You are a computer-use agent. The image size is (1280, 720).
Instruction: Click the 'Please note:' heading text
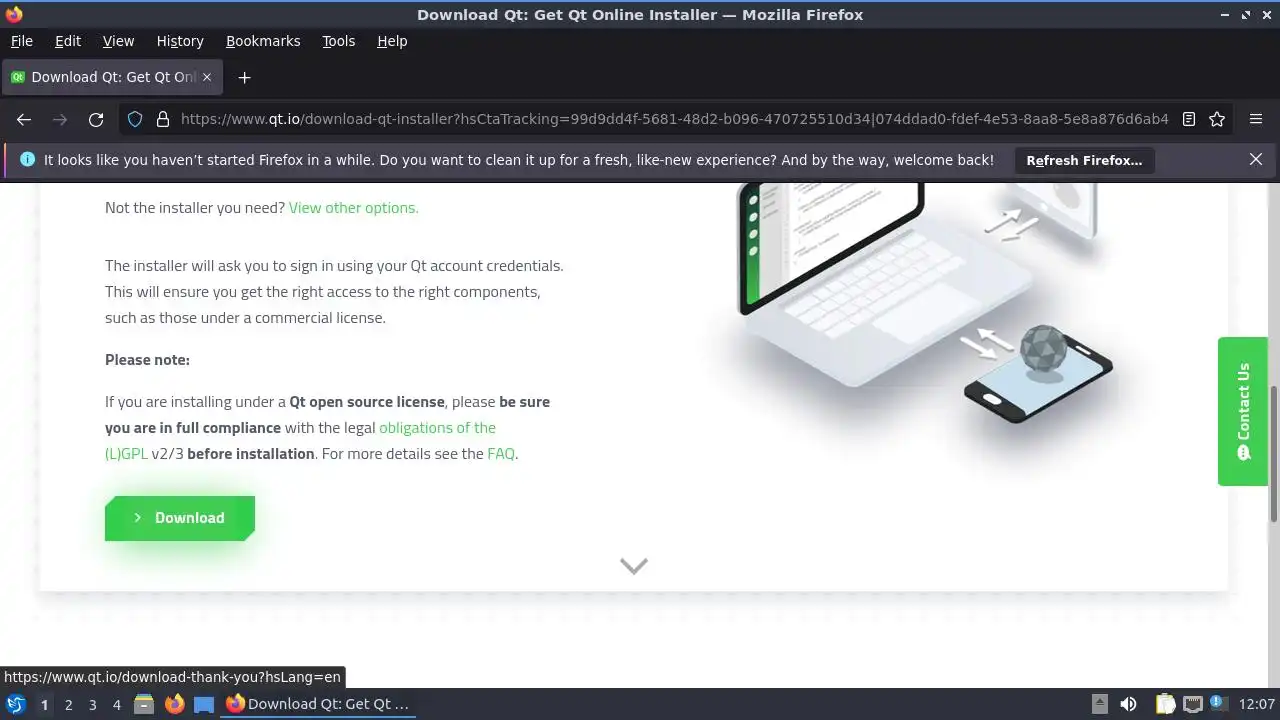tap(147, 360)
